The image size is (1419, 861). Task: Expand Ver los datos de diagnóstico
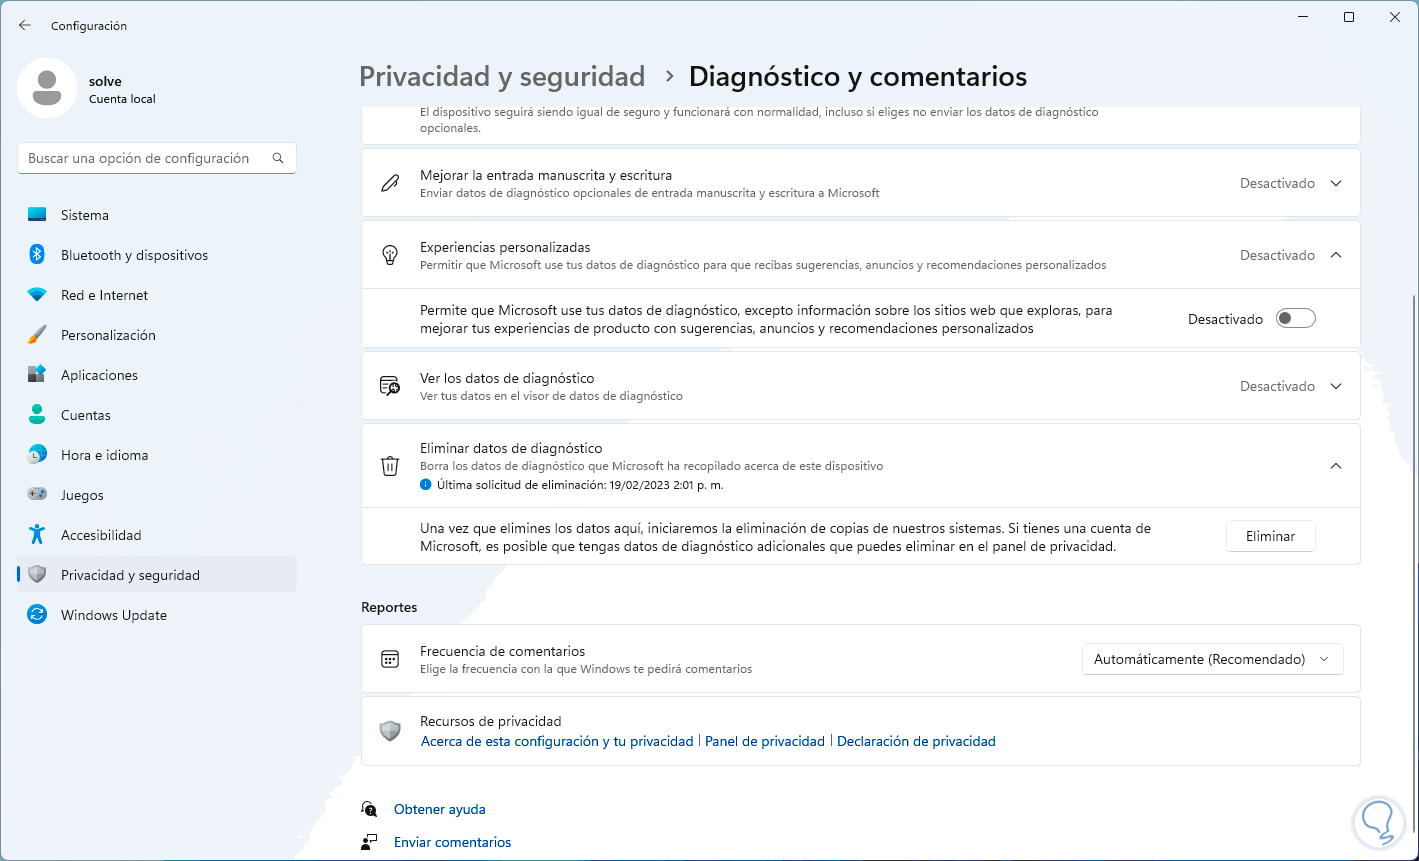1336,386
